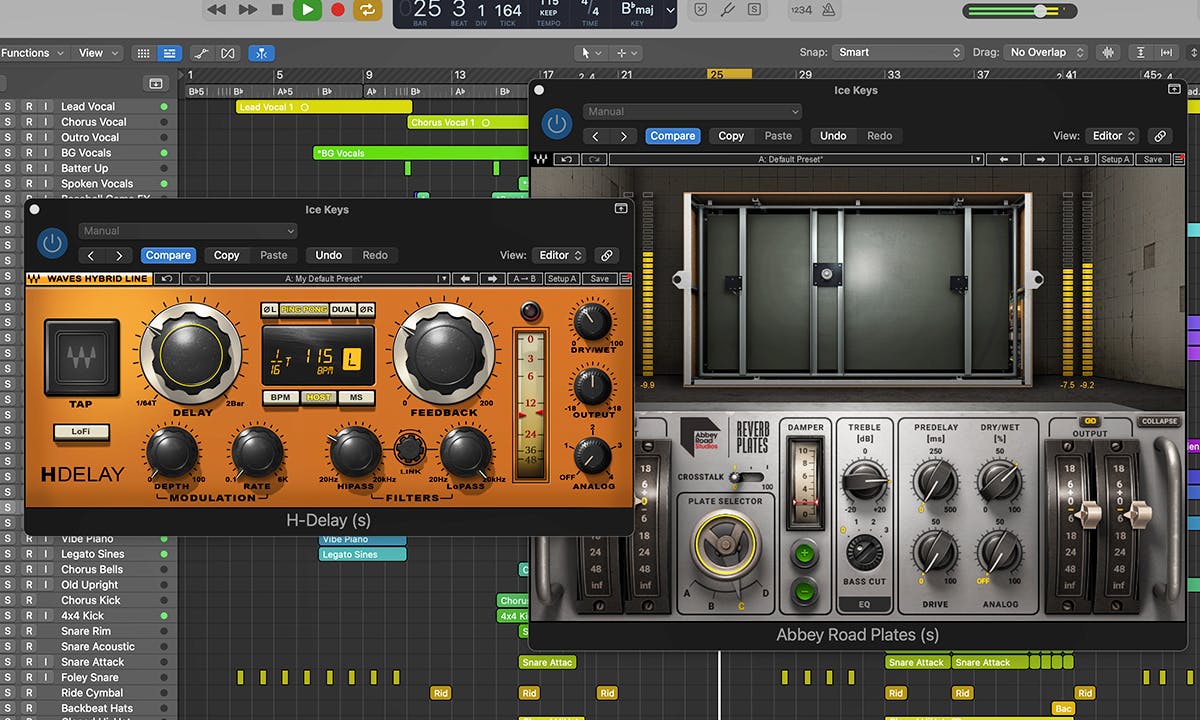Toggle the output link button on Abbey Road Plates
The image size is (1200, 720).
[1090, 422]
